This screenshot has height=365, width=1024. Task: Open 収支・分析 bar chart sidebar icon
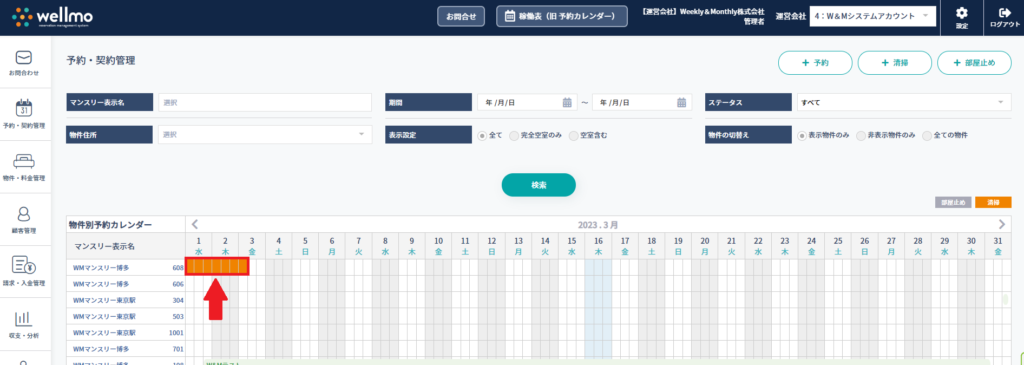point(24,319)
